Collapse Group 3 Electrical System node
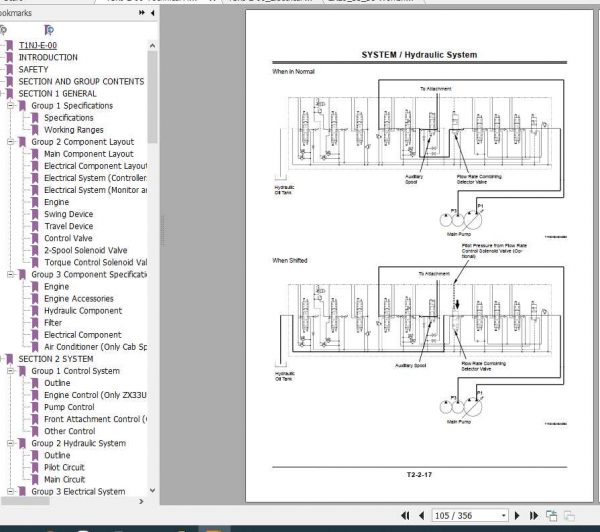600x532 pixels. tap(11, 491)
